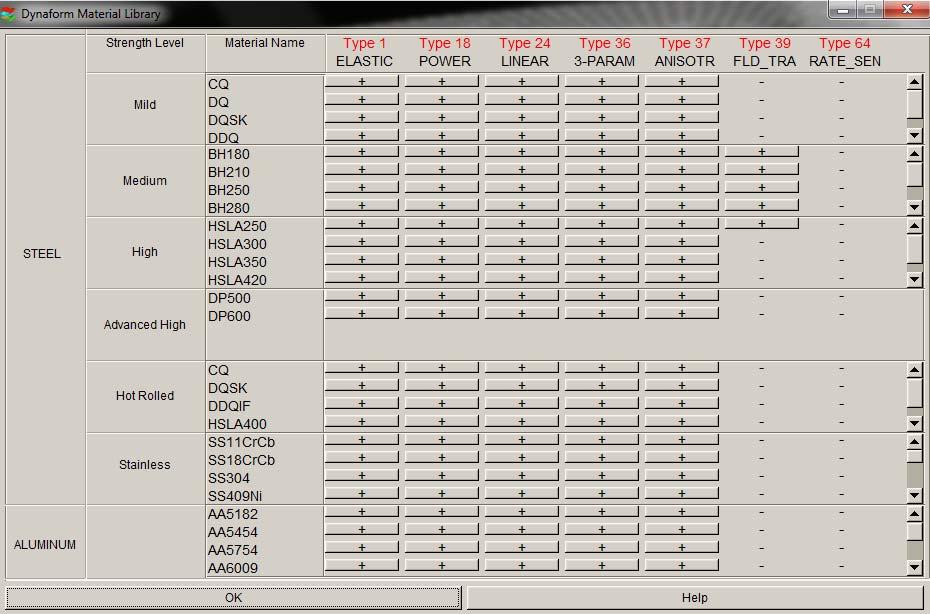Choose Type 36 3-PARAM for AA5754
930x614 pixels.
[x=602, y=547]
